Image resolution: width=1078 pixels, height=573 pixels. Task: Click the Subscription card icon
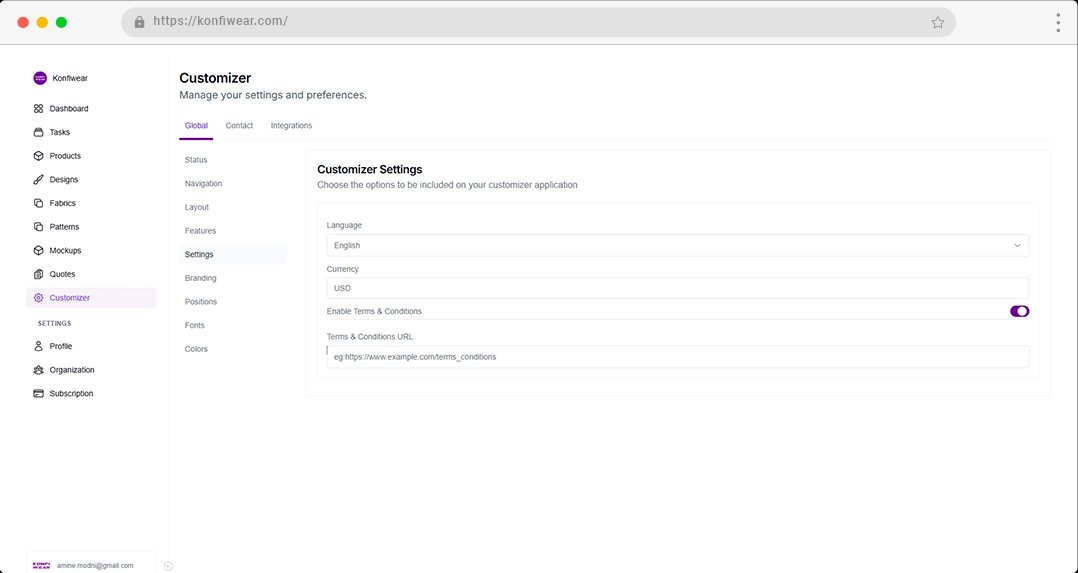pos(38,394)
